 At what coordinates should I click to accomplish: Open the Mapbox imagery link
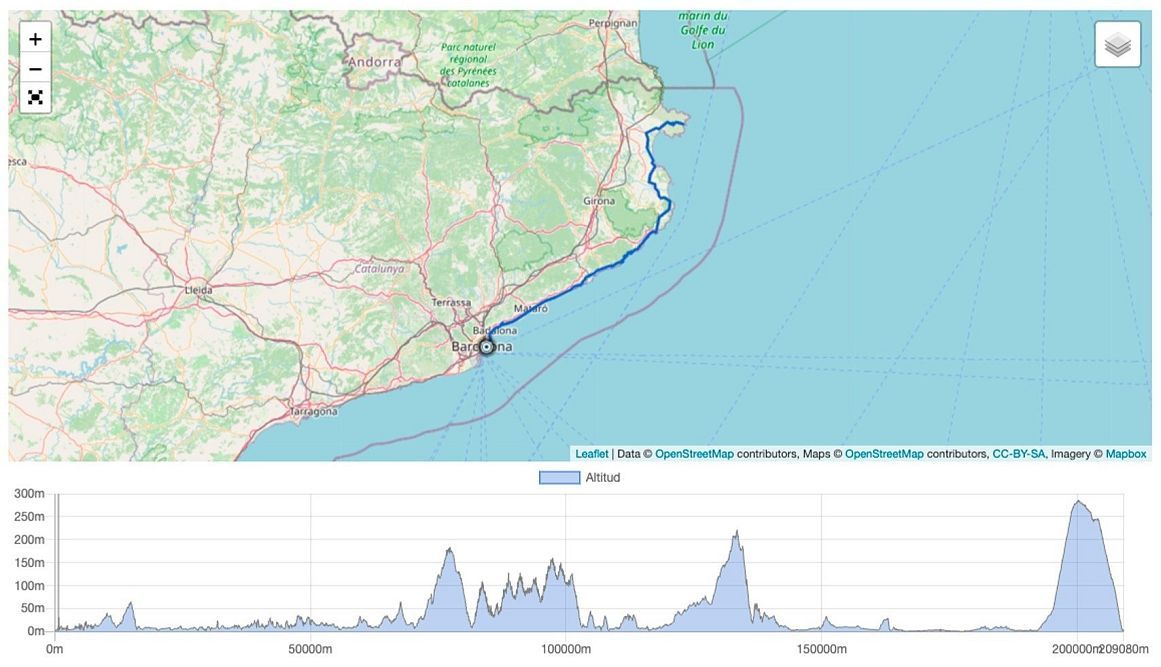coord(1125,454)
